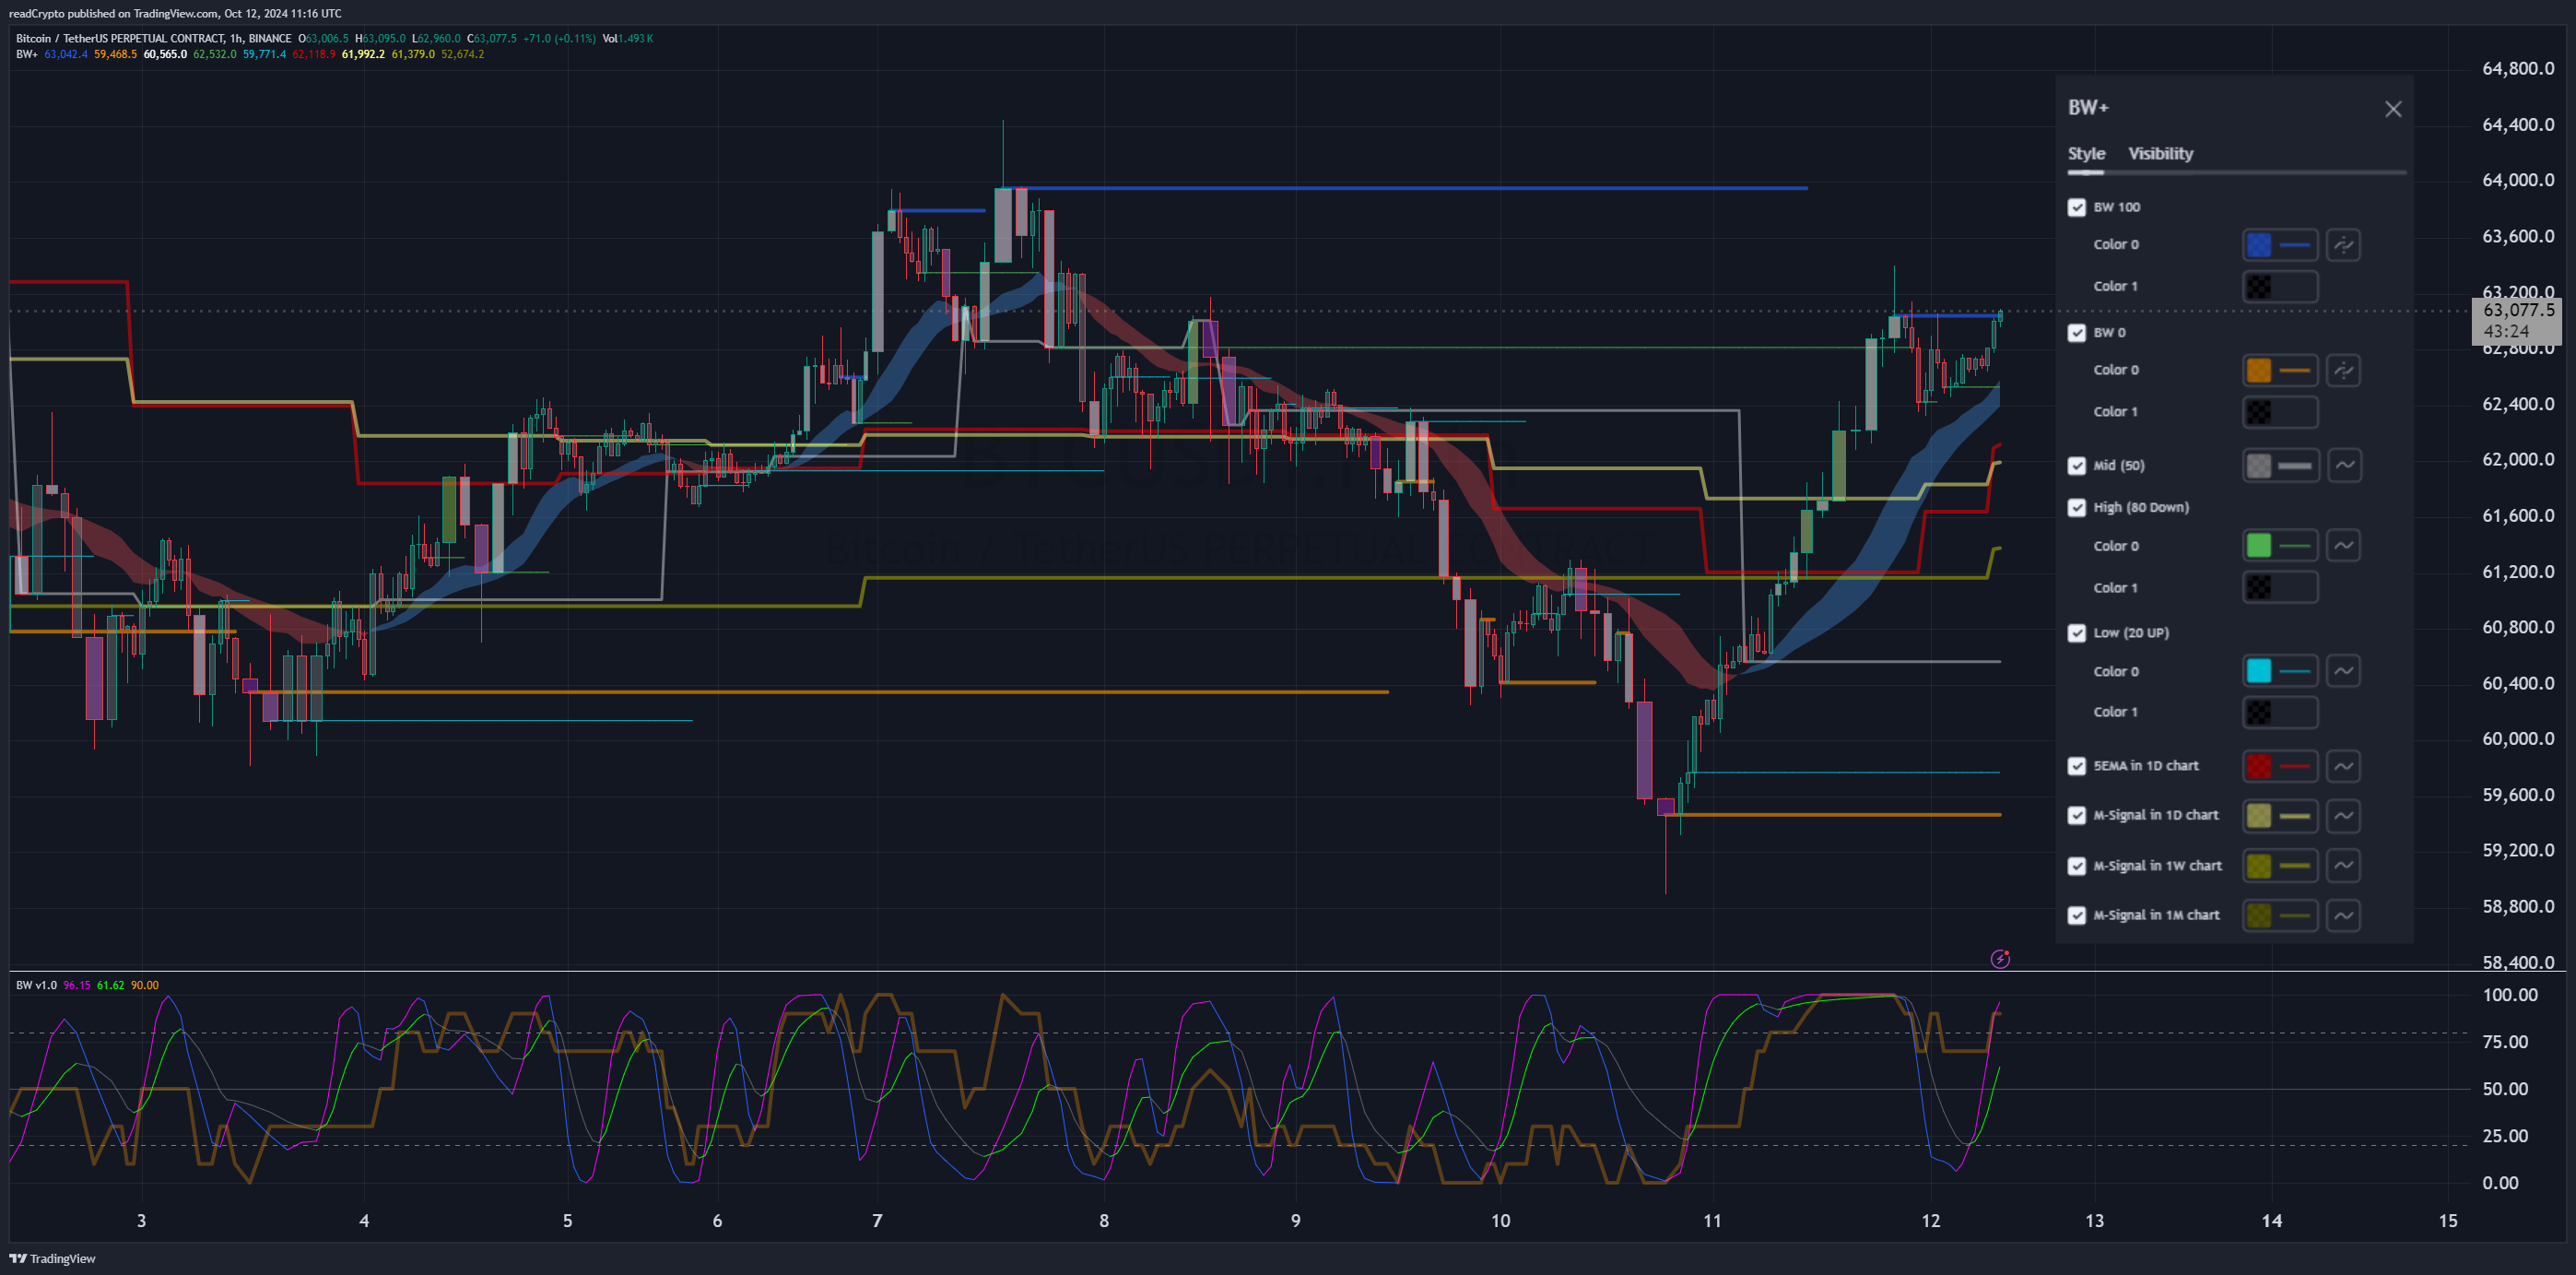Toggle the BW 0 checkbox

(x=2077, y=333)
